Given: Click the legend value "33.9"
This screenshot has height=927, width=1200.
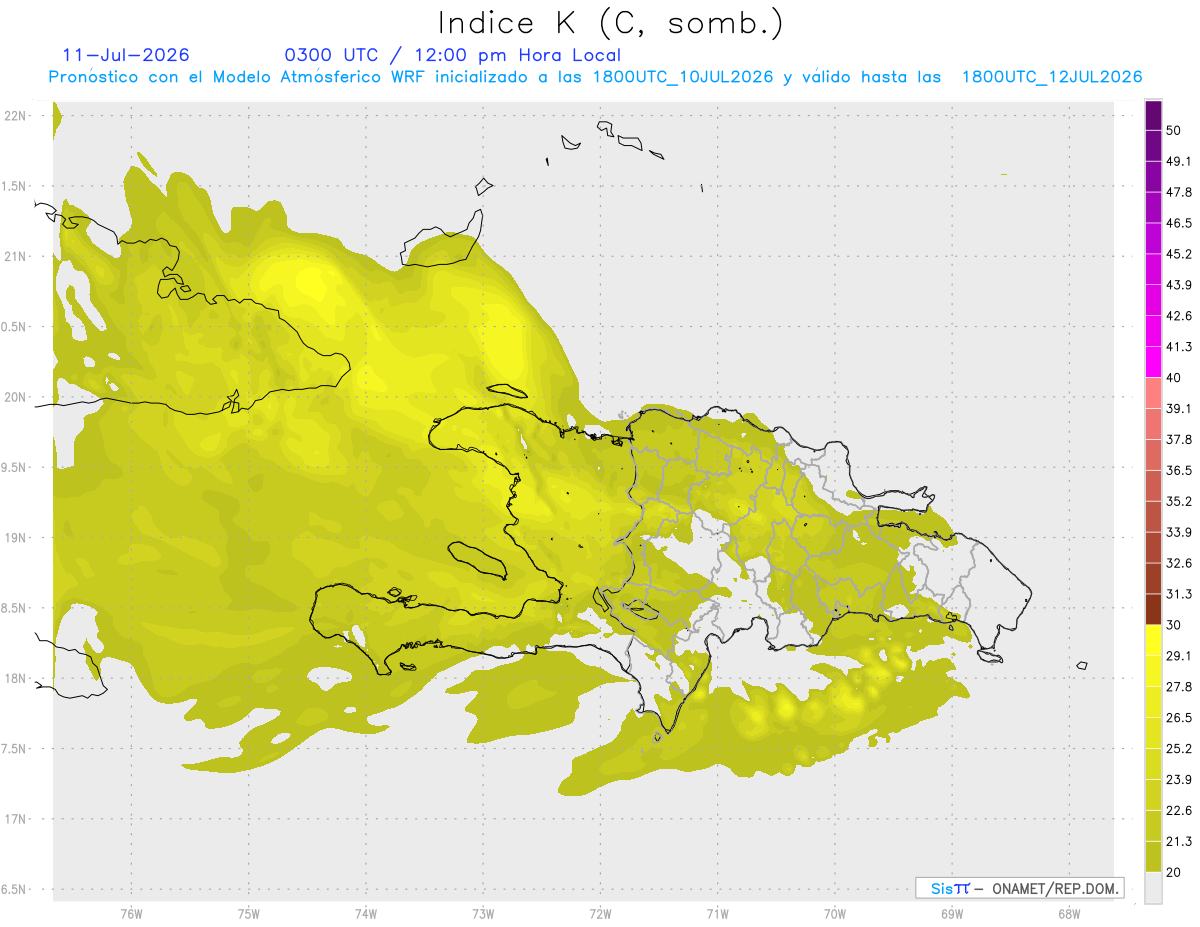Looking at the screenshot, I should tap(1179, 532).
